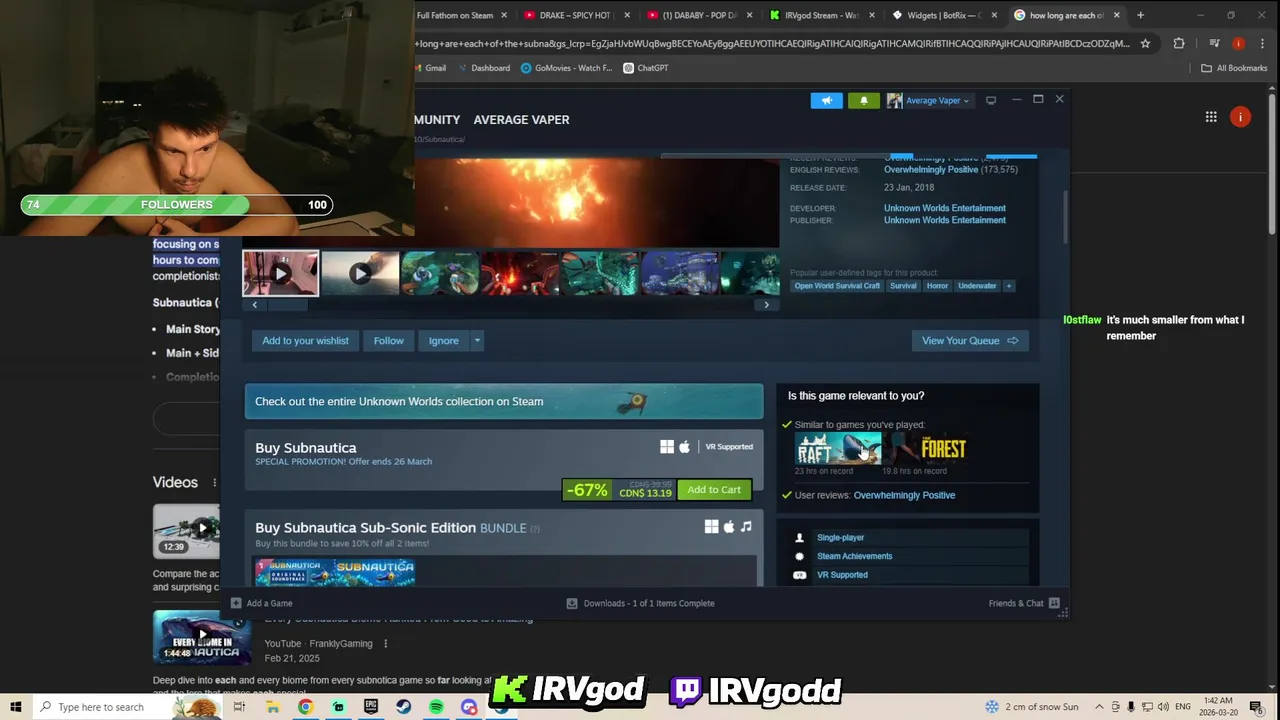Image resolution: width=1280 pixels, height=720 pixels.
Task: Click the Apple platform icon in Buy Subnautica
Action: point(684,447)
